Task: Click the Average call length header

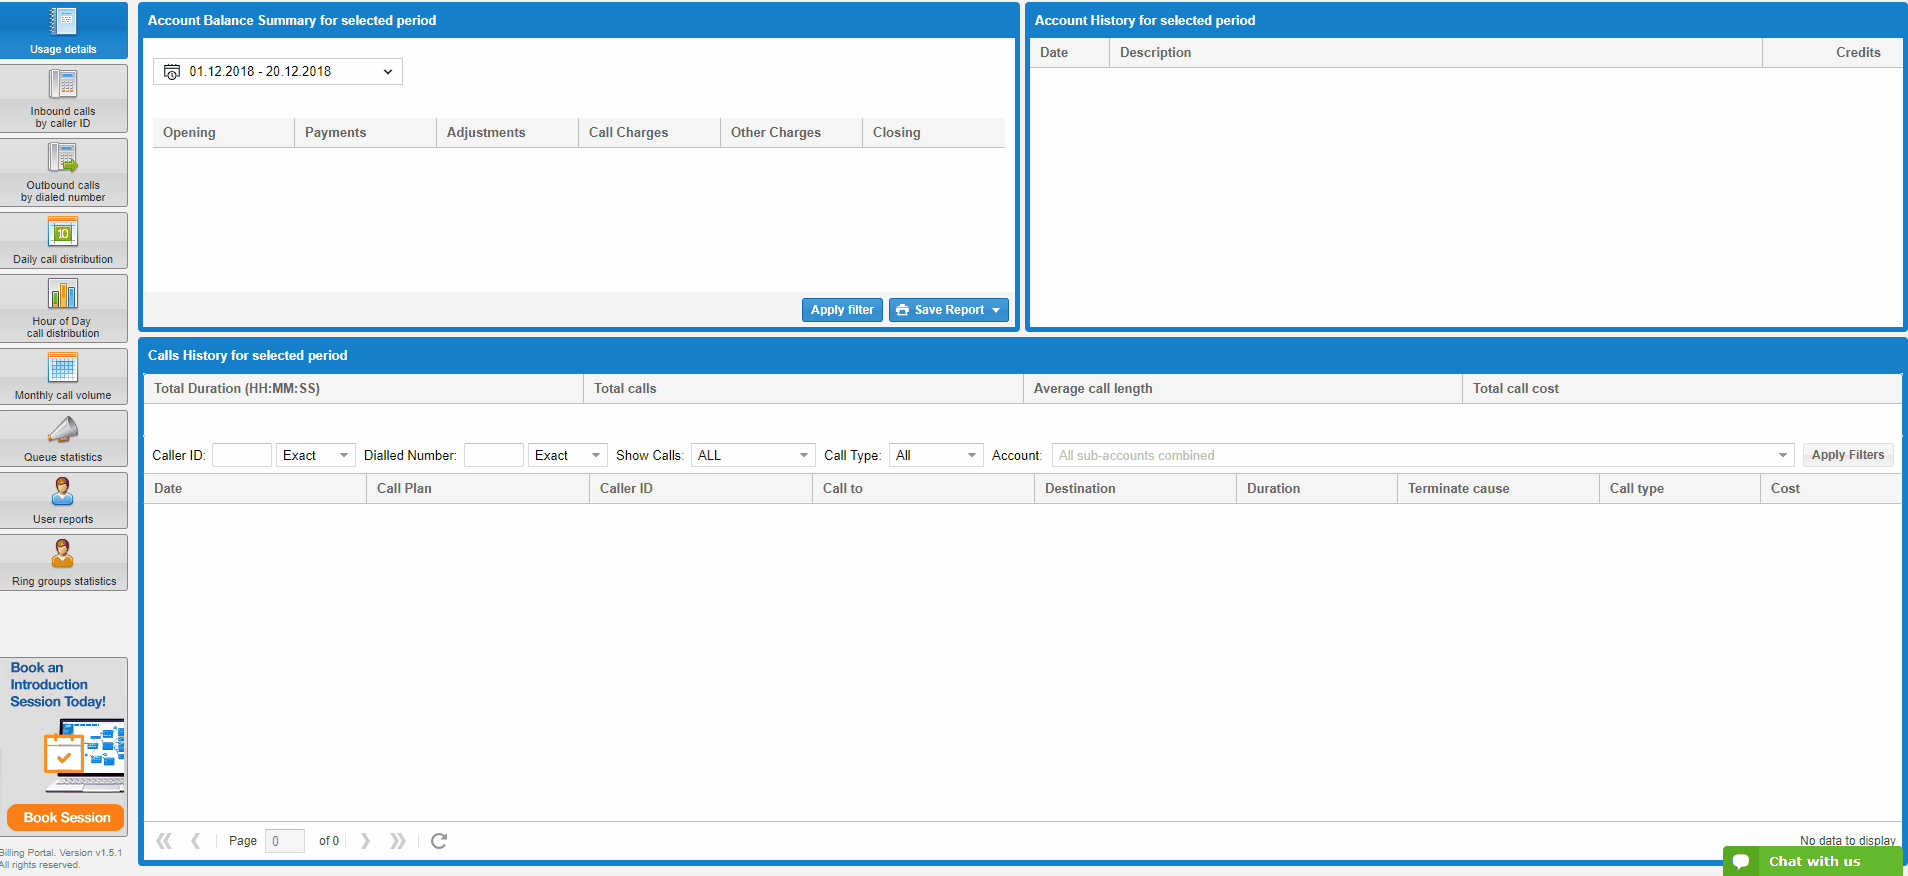Action: pyautogui.click(x=1243, y=389)
